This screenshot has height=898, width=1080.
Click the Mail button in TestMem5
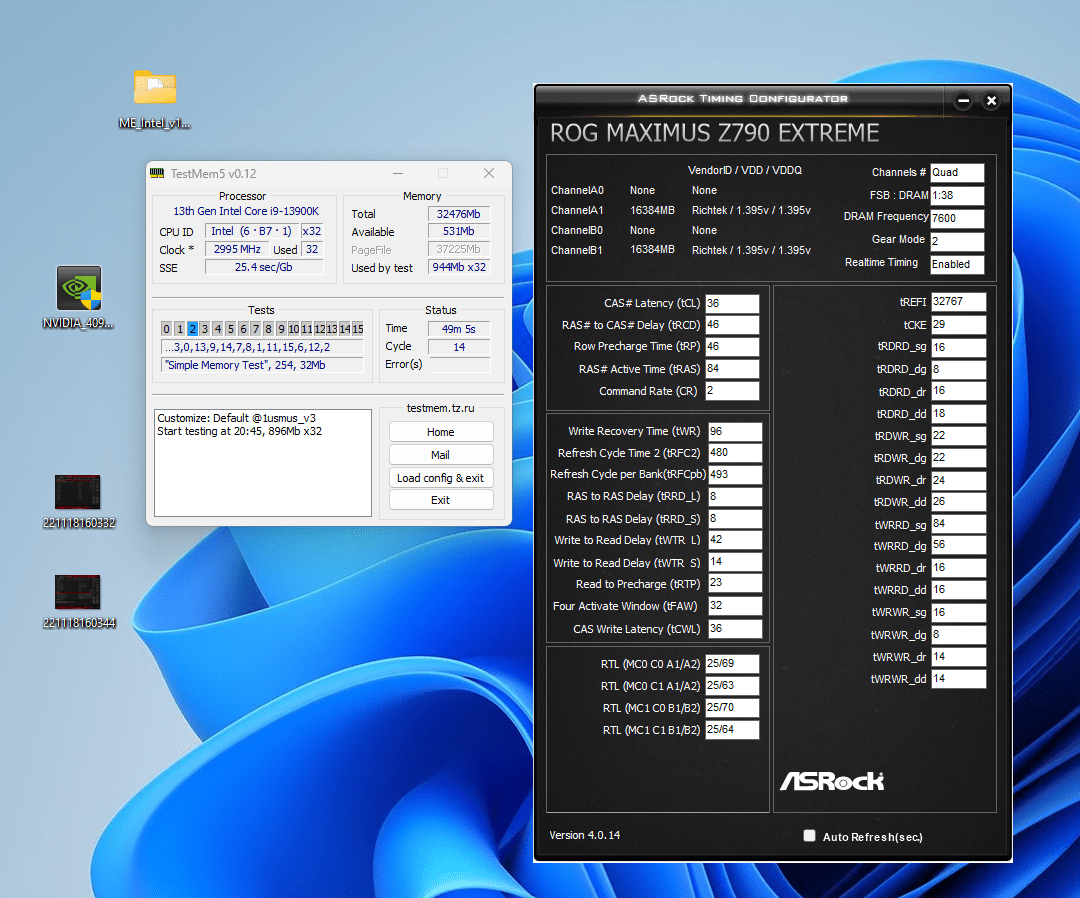(x=441, y=455)
